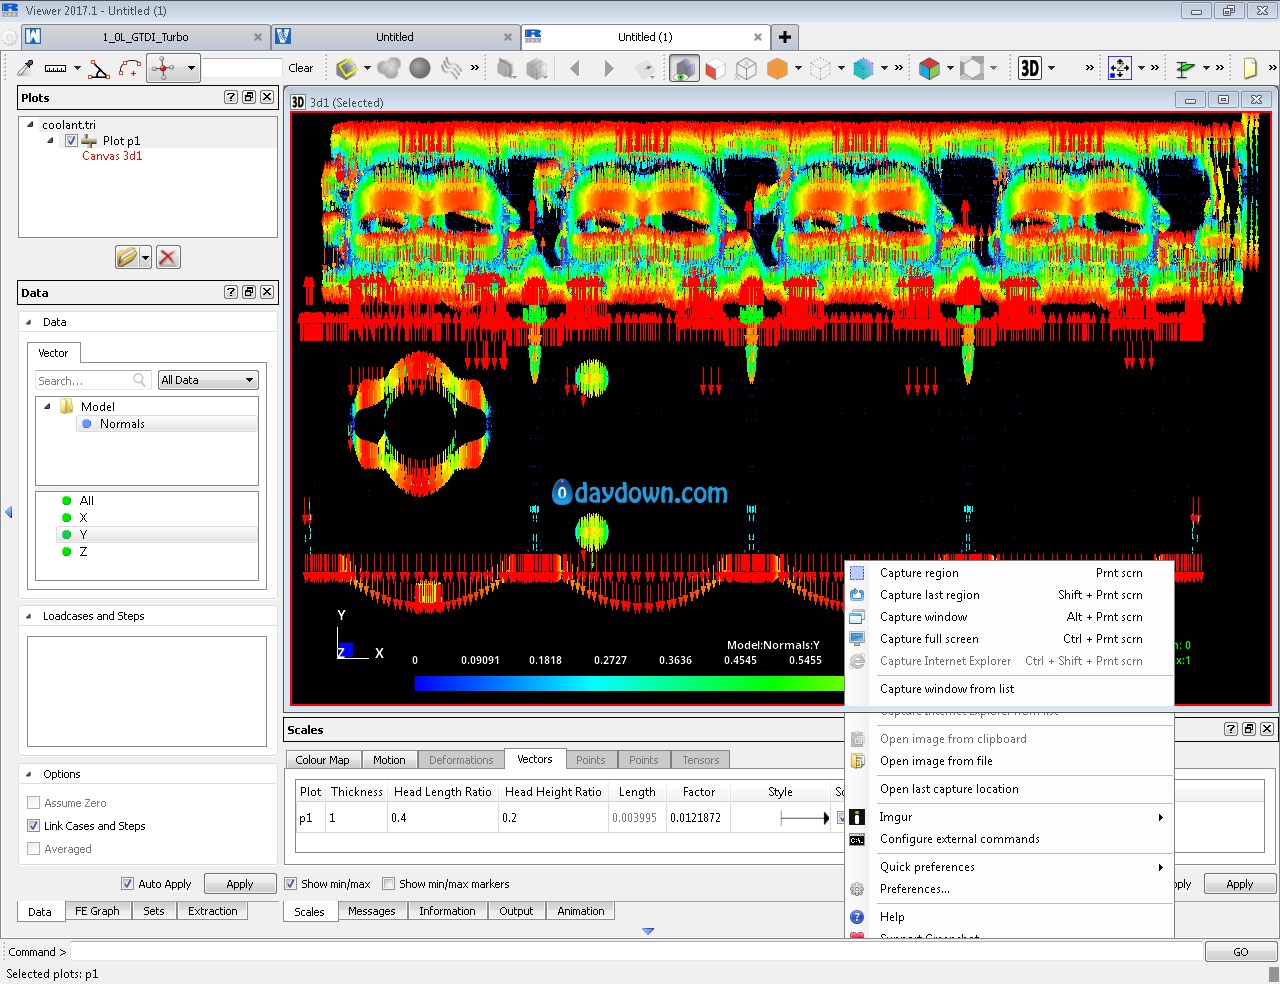Enable the Averaged checkbox
Viewport: 1280px width, 984px height.
point(34,849)
